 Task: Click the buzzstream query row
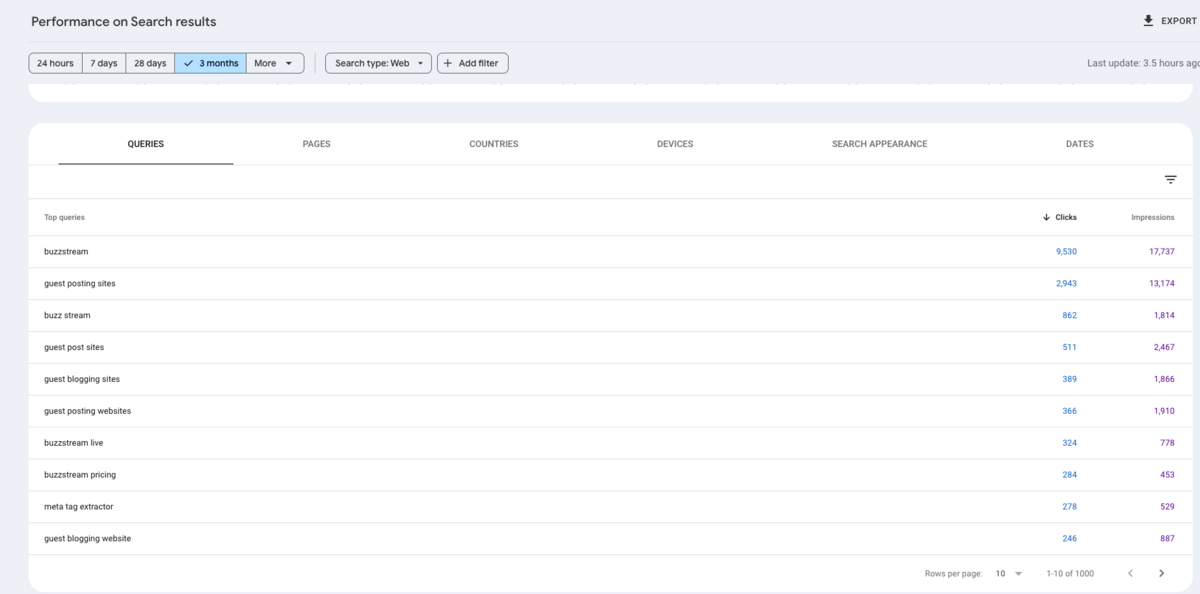click(x=66, y=252)
